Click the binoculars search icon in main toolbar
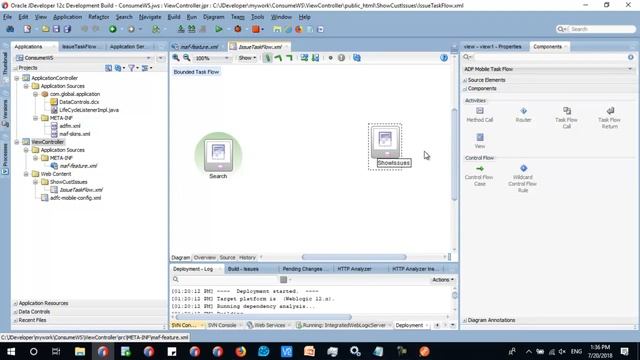640x360 pixels. point(10,29)
